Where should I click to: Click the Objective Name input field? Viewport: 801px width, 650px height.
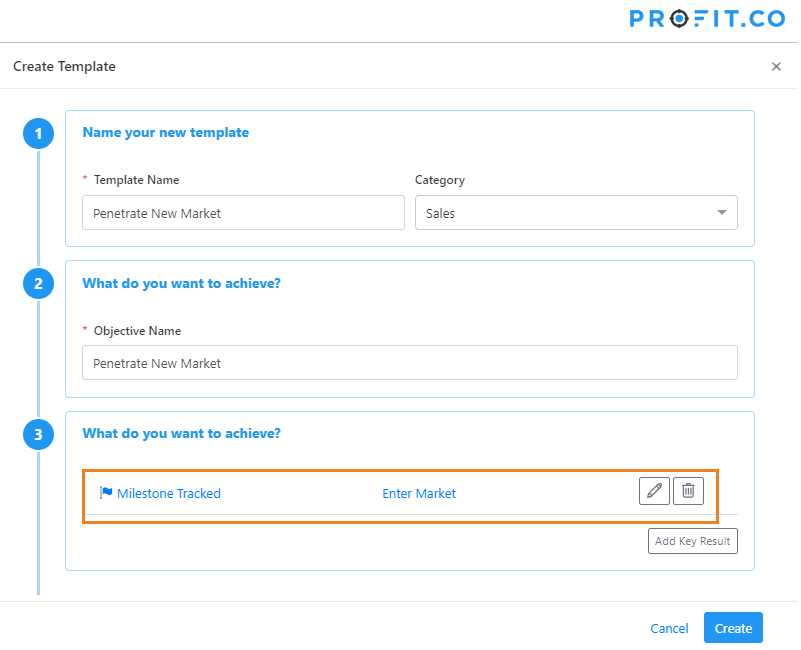click(x=410, y=363)
